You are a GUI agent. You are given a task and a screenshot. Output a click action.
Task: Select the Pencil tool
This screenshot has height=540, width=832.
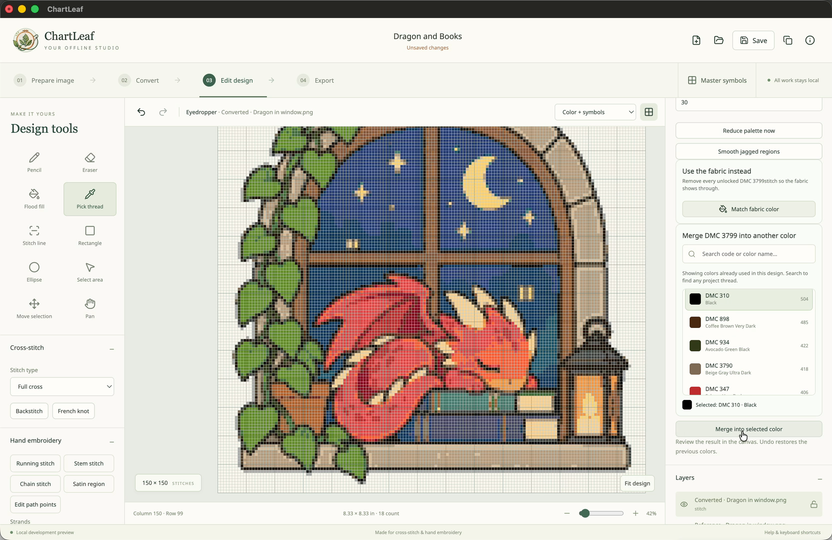(34, 162)
